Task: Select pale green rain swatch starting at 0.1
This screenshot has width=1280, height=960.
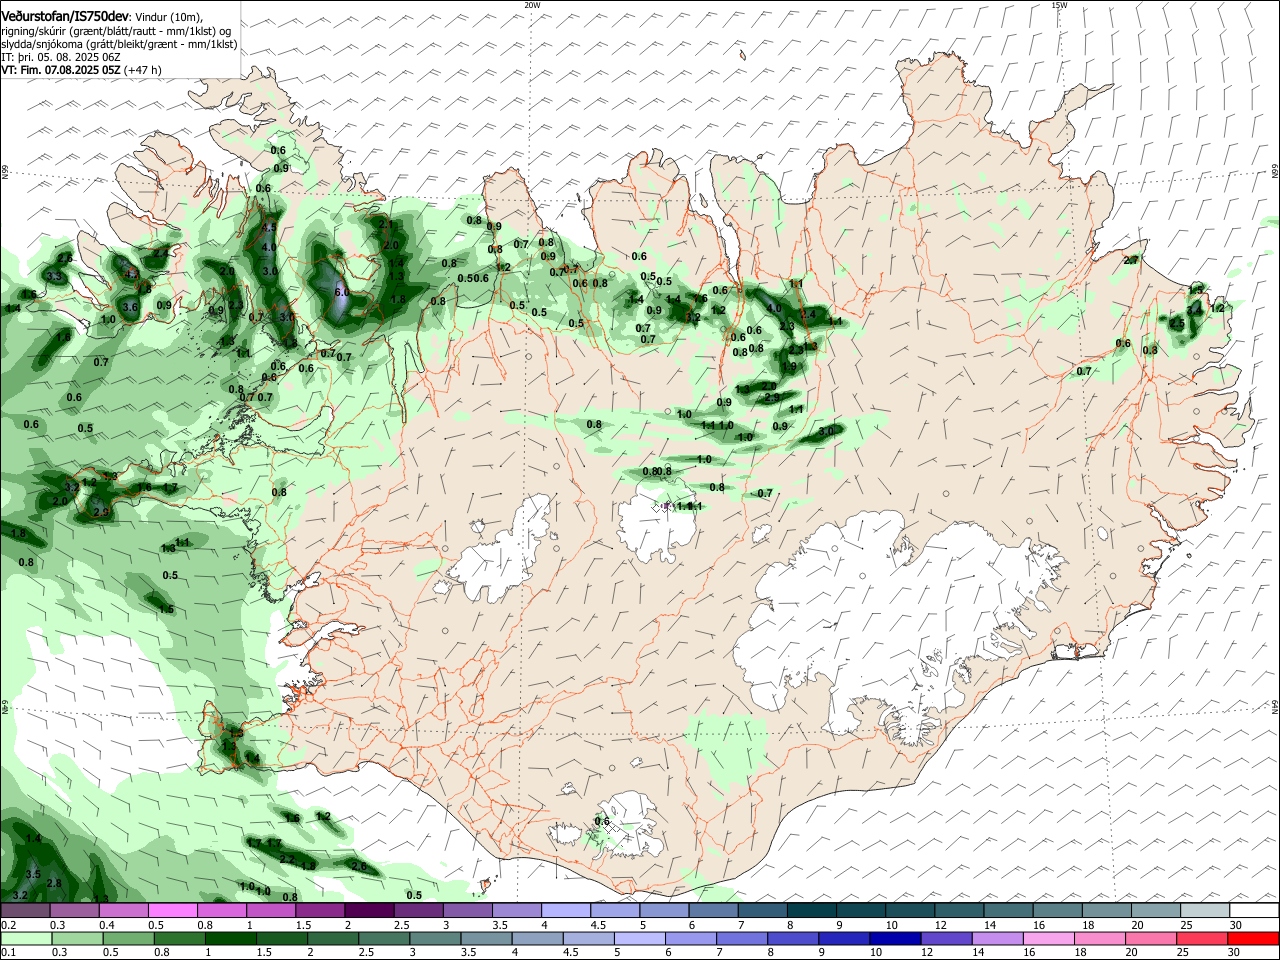Action: pyautogui.click(x=26, y=938)
